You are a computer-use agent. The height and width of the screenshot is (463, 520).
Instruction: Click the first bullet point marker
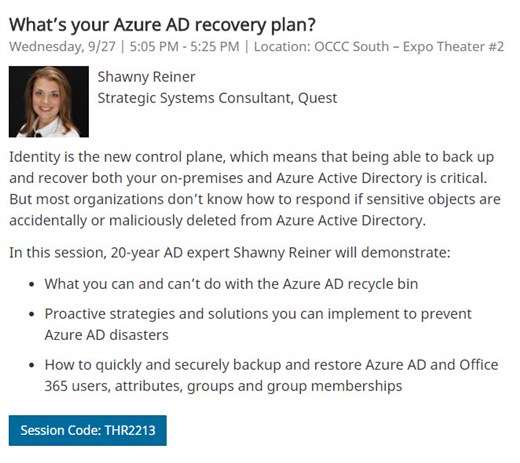(32, 285)
